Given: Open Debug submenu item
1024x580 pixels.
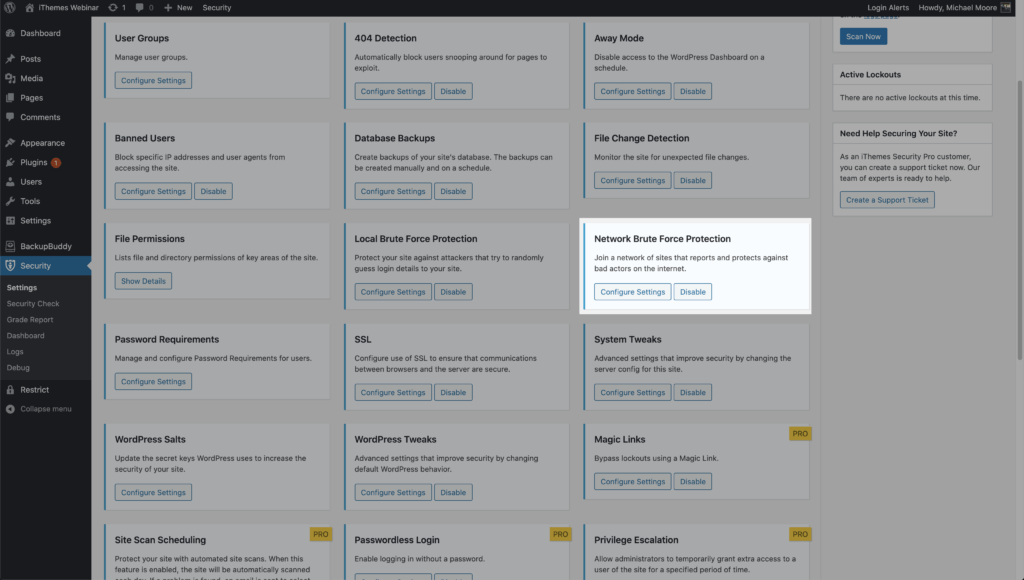Looking at the screenshot, I should point(18,368).
